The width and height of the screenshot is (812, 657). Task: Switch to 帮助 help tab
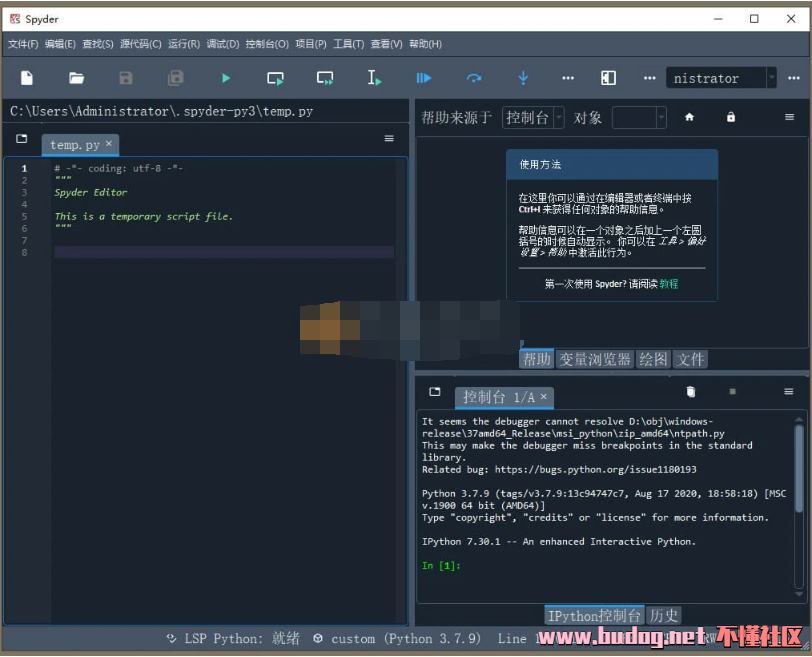click(536, 359)
